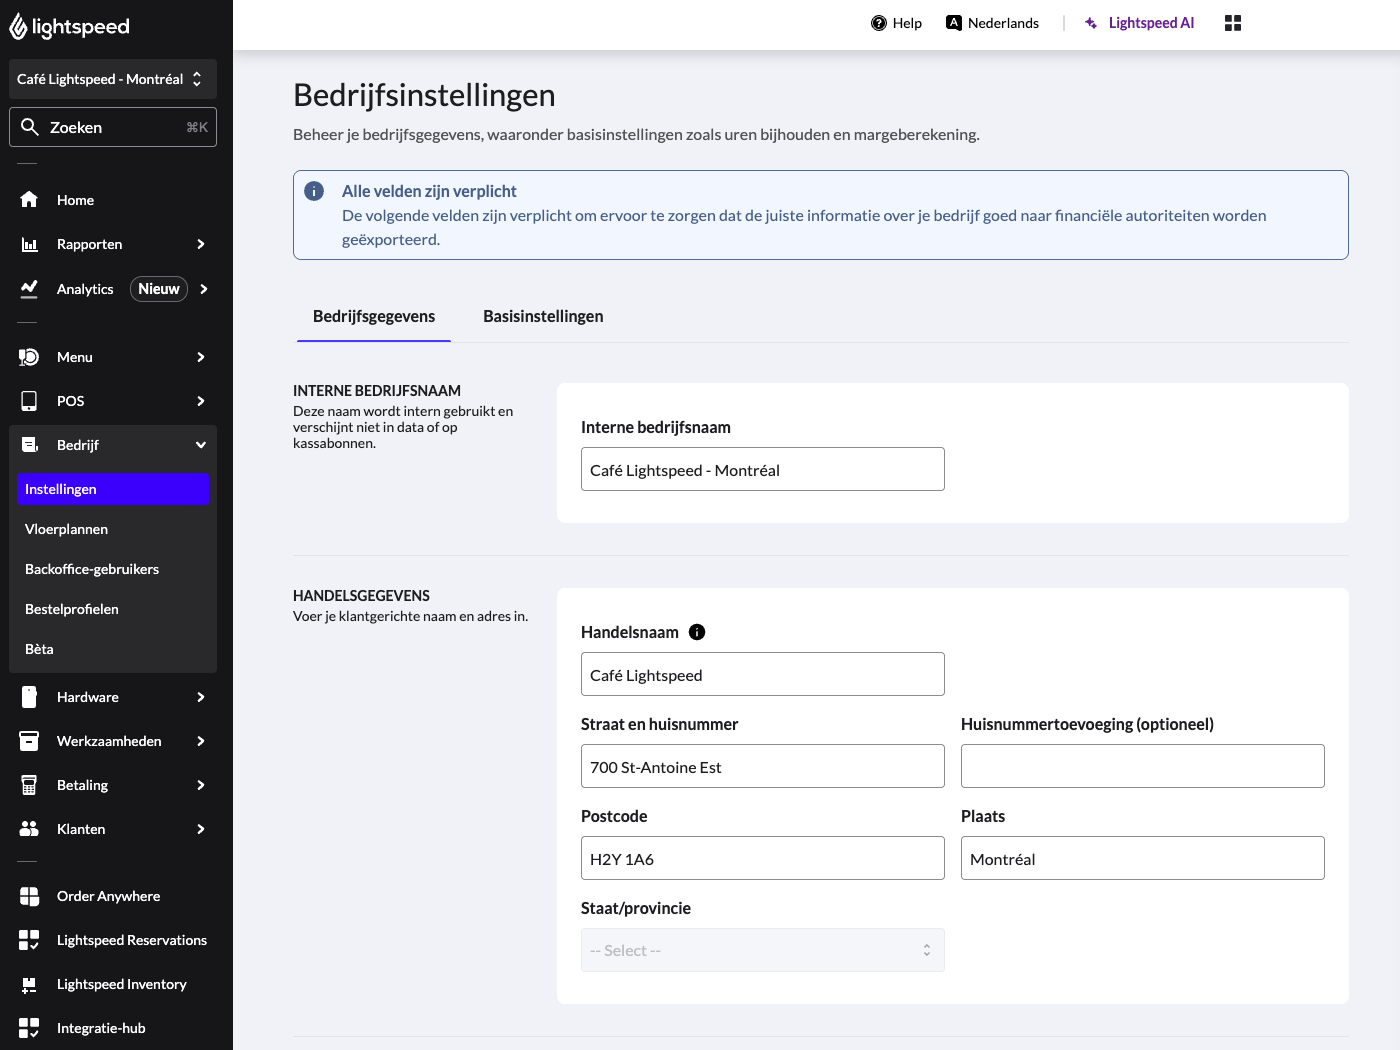1400x1050 pixels.
Task: Click the Lightspeed flame logo
Action: click(18, 27)
